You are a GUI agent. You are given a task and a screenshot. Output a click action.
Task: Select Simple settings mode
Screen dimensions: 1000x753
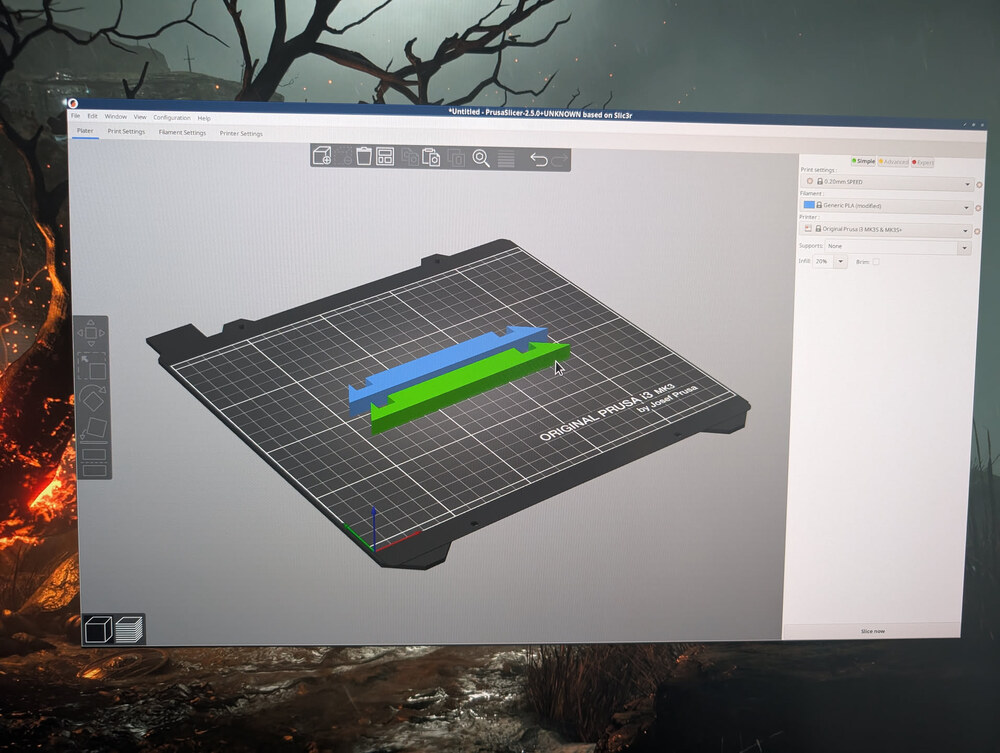pyautogui.click(x=863, y=161)
